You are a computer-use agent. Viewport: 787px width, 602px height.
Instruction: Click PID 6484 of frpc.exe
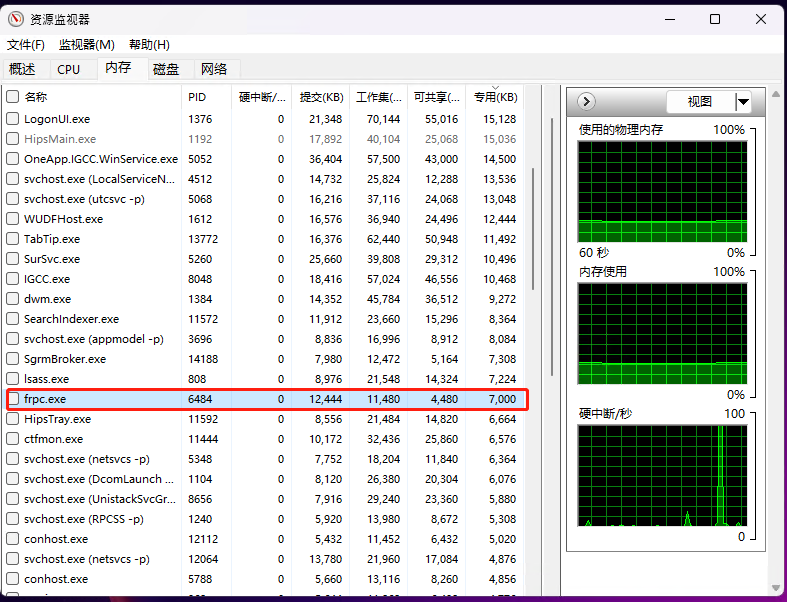click(x=200, y=399)
